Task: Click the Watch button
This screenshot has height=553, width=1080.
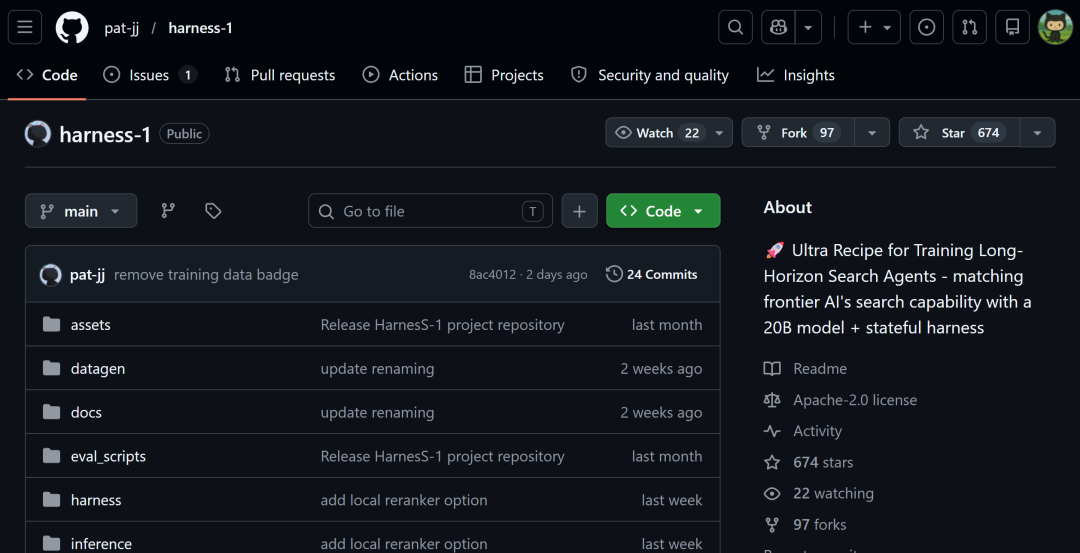Action: 656,133
